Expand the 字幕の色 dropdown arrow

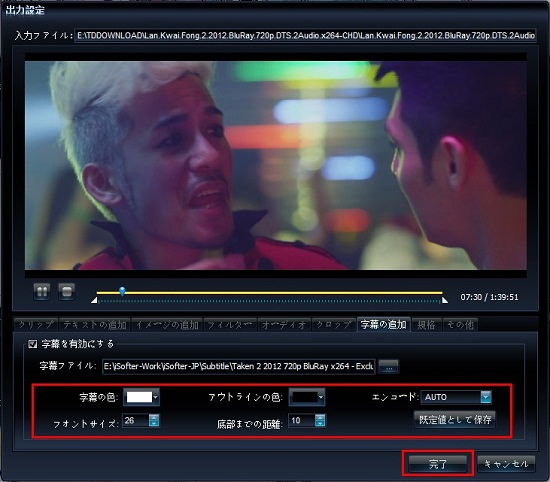point(156,397)
